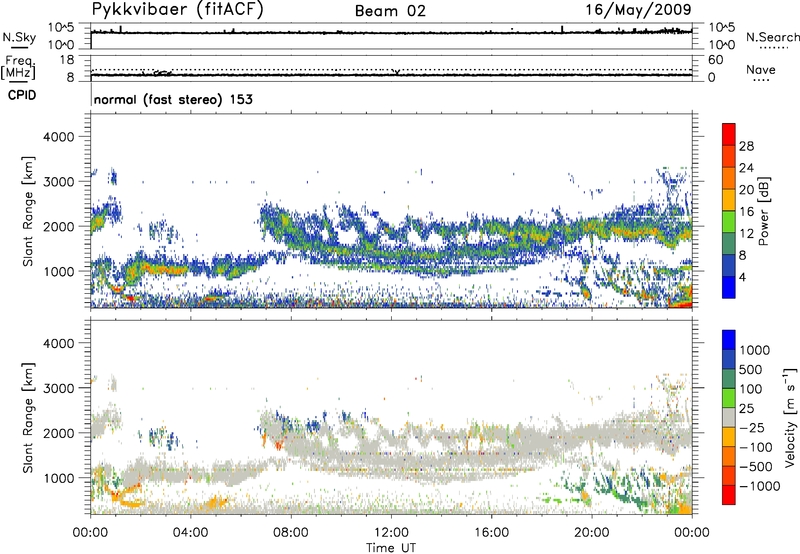Click the Pykkvibaer (fitACF) title
800x554 pixels.
(177, 9)
